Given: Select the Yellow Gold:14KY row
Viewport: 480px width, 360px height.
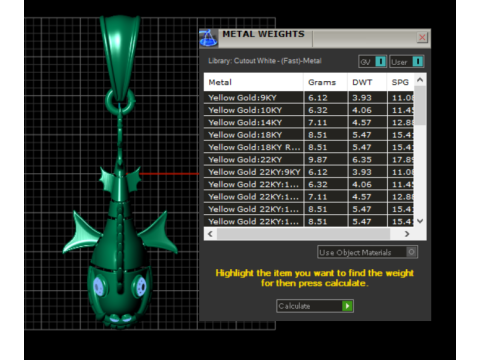Looking at the screenshot, I should point(309,122).
